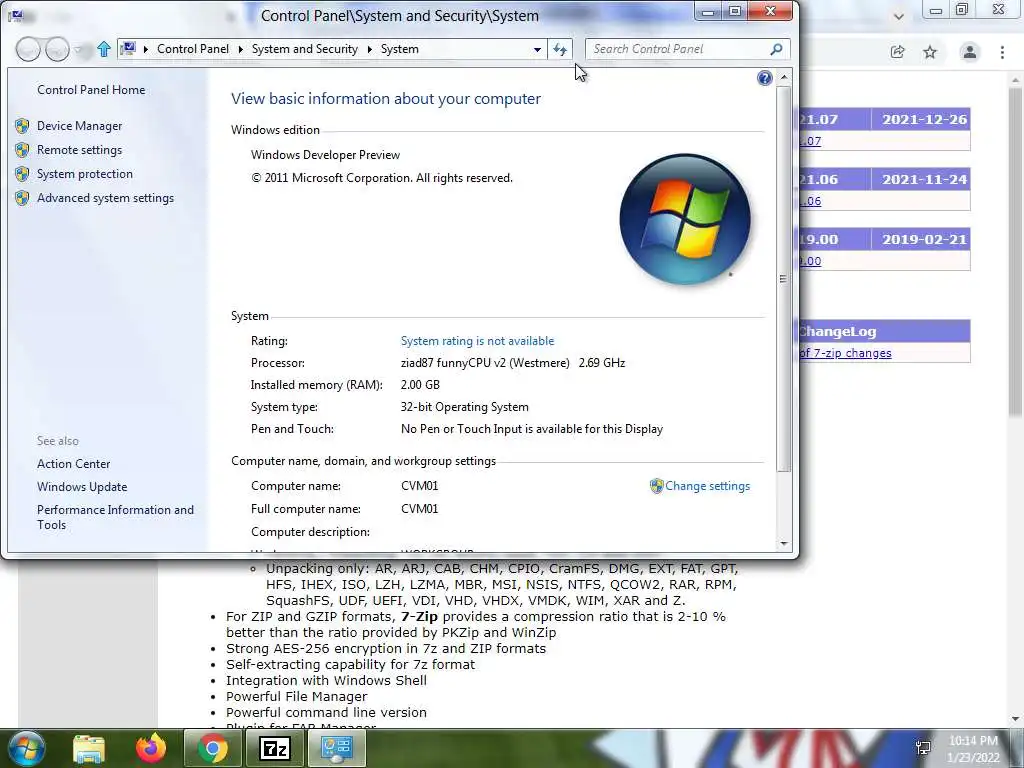The width and height of the screenshot is (1024, 768).
Task: Click the 32-bit Operating System text
Action: click(x=464, y=407)
